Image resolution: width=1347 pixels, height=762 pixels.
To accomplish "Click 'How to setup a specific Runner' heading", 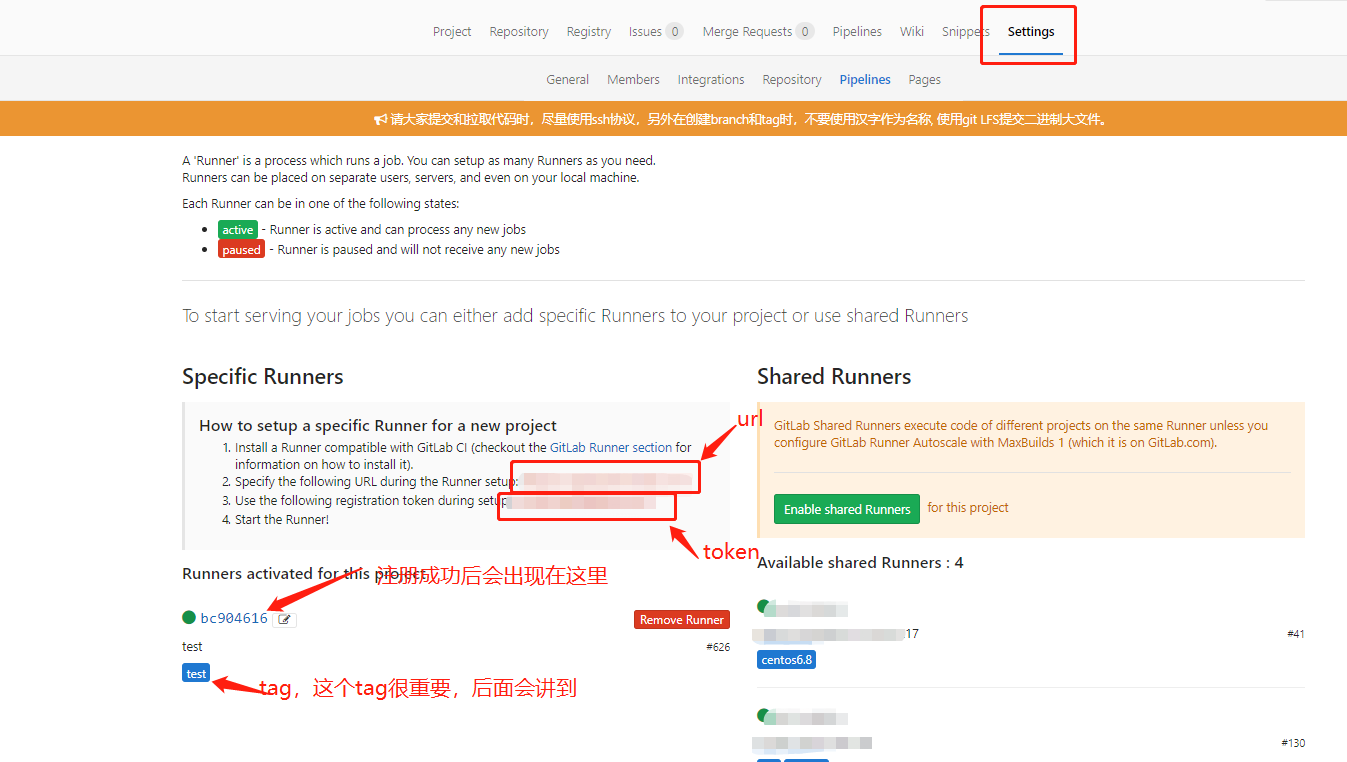I will click(x=378, y=425).
